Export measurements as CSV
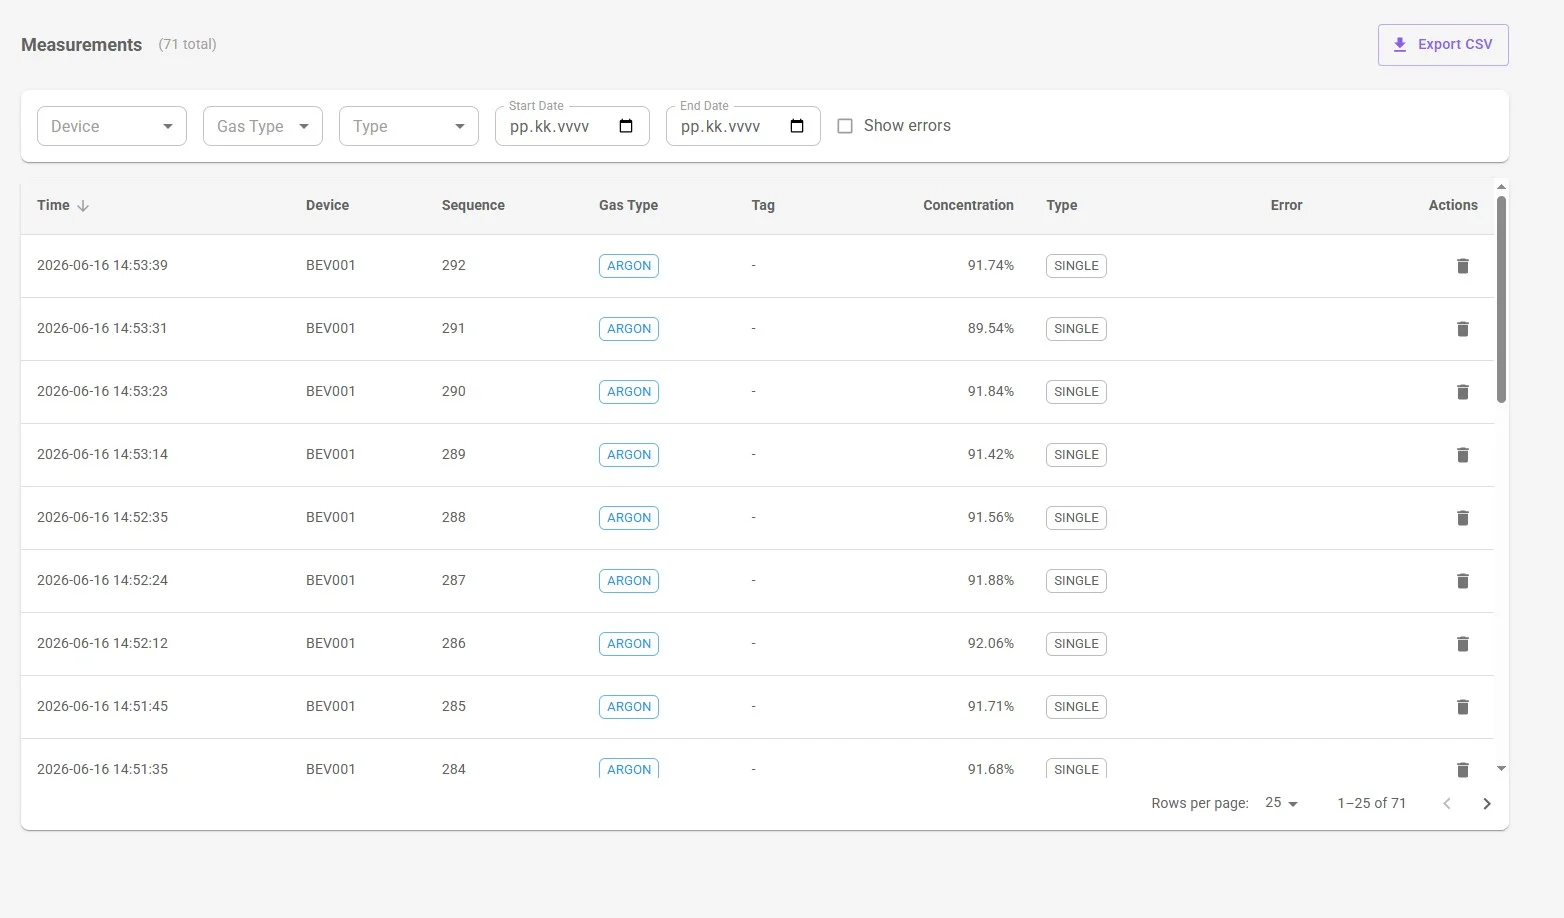 1443,45
